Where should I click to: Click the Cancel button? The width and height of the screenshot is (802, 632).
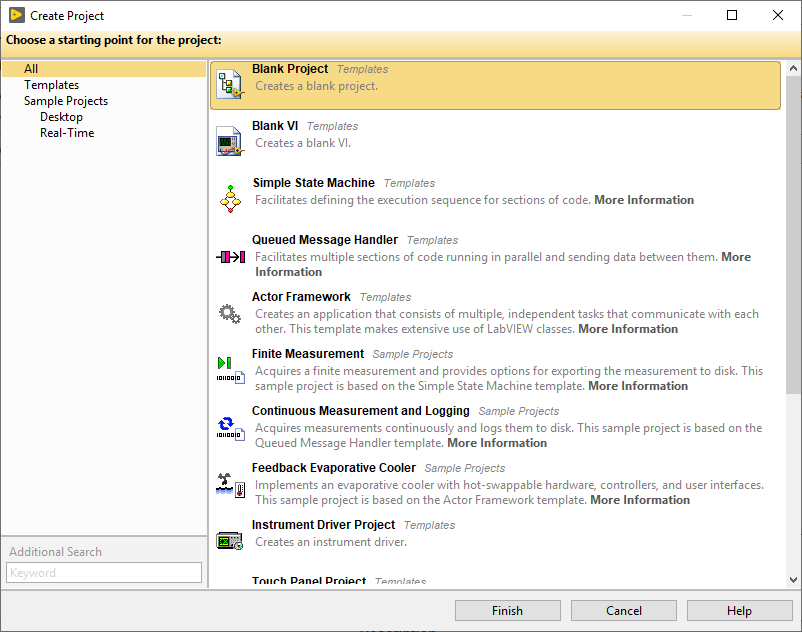tap(624, 611)
